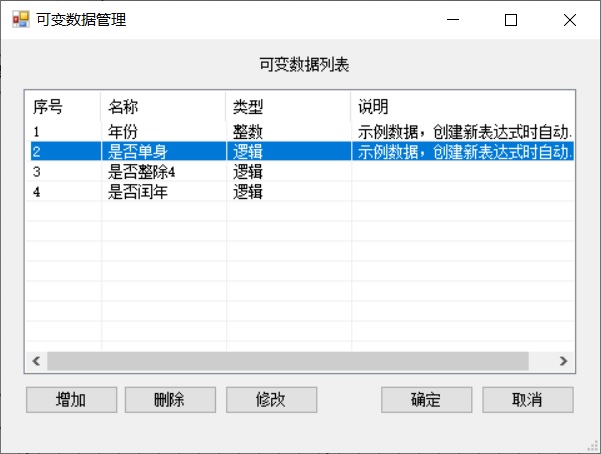Click sequence number 3 in the list

[x=36, y=172]
